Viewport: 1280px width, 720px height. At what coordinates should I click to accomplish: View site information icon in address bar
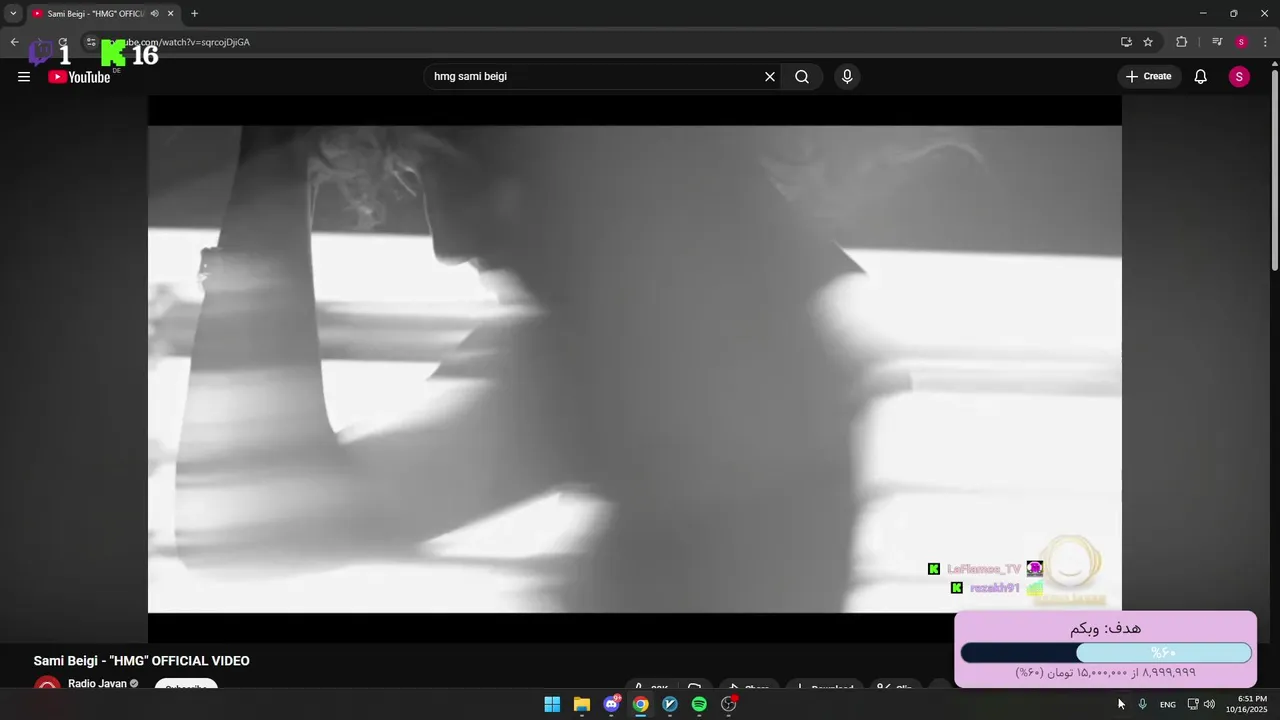tap(91, 42)
